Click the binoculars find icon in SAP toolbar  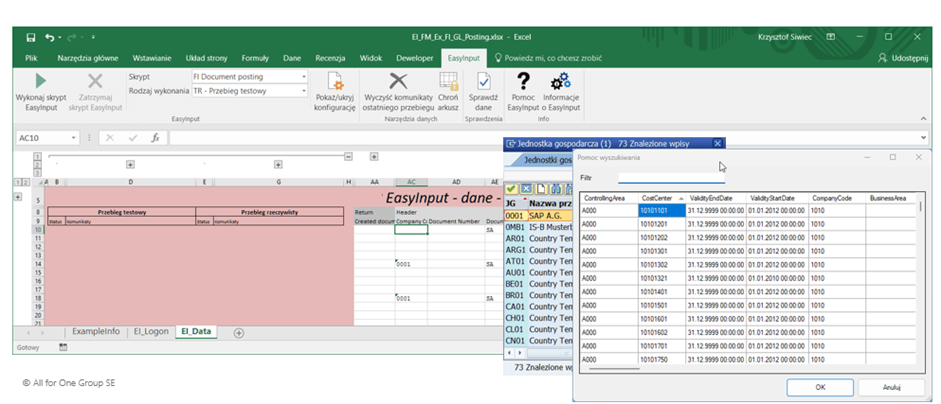(556, 189)
